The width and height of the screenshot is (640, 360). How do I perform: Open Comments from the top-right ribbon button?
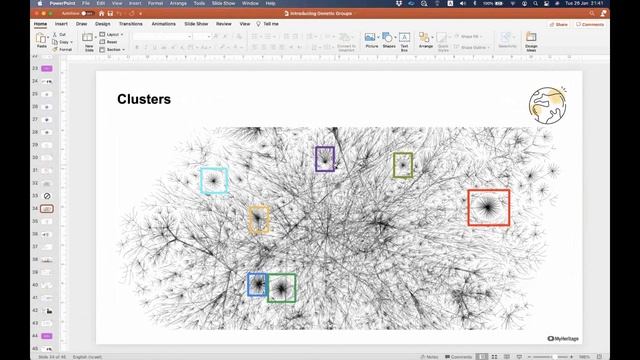click(590, 24)
